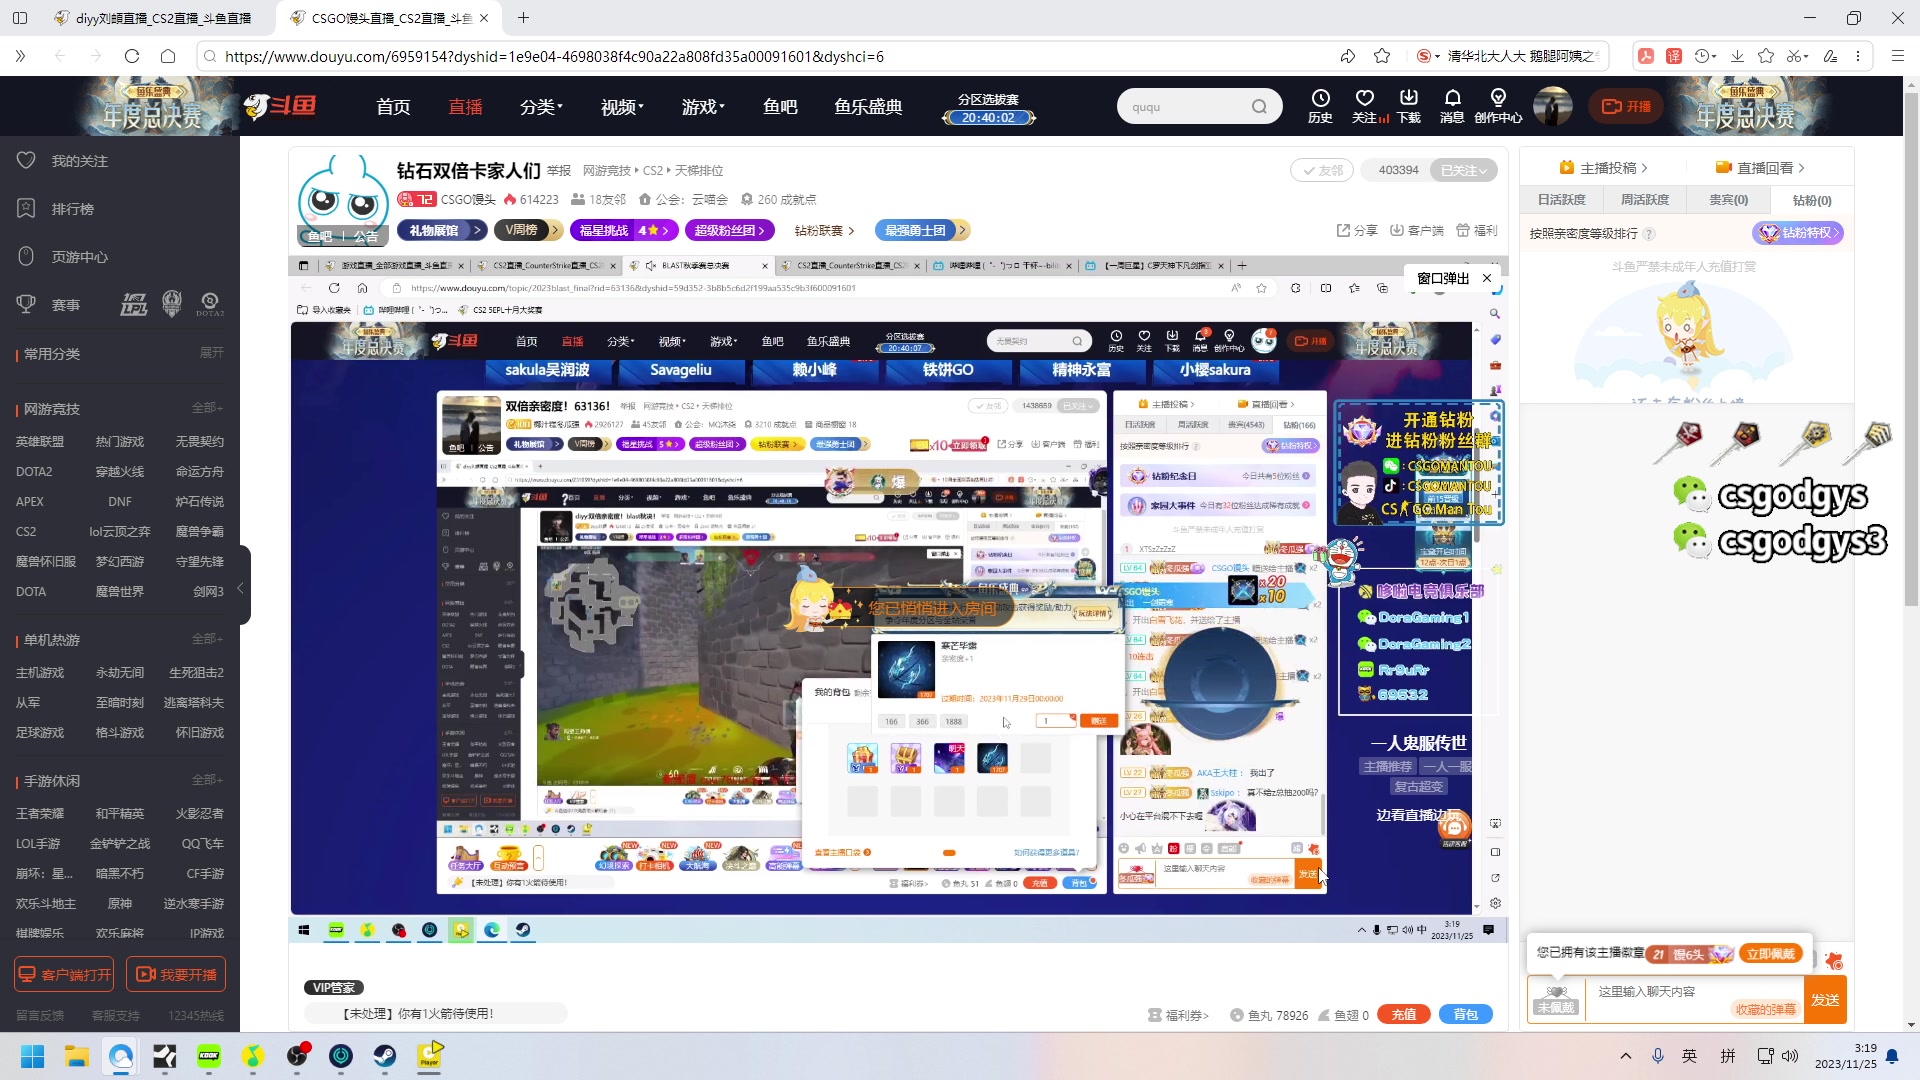The image size is (1920, 1080).
Task: Expand the 视频 dropdown in the navigation bar
Action: tap(622, 107)
